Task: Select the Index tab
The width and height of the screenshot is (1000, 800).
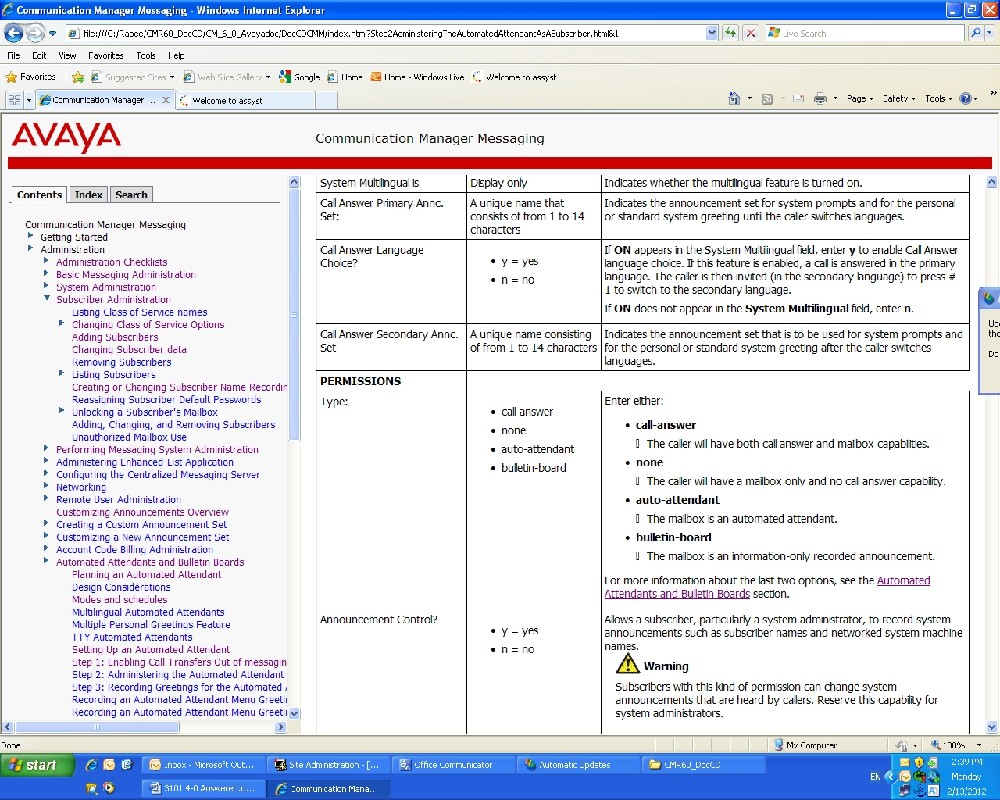Action: (x=88, y=195)
